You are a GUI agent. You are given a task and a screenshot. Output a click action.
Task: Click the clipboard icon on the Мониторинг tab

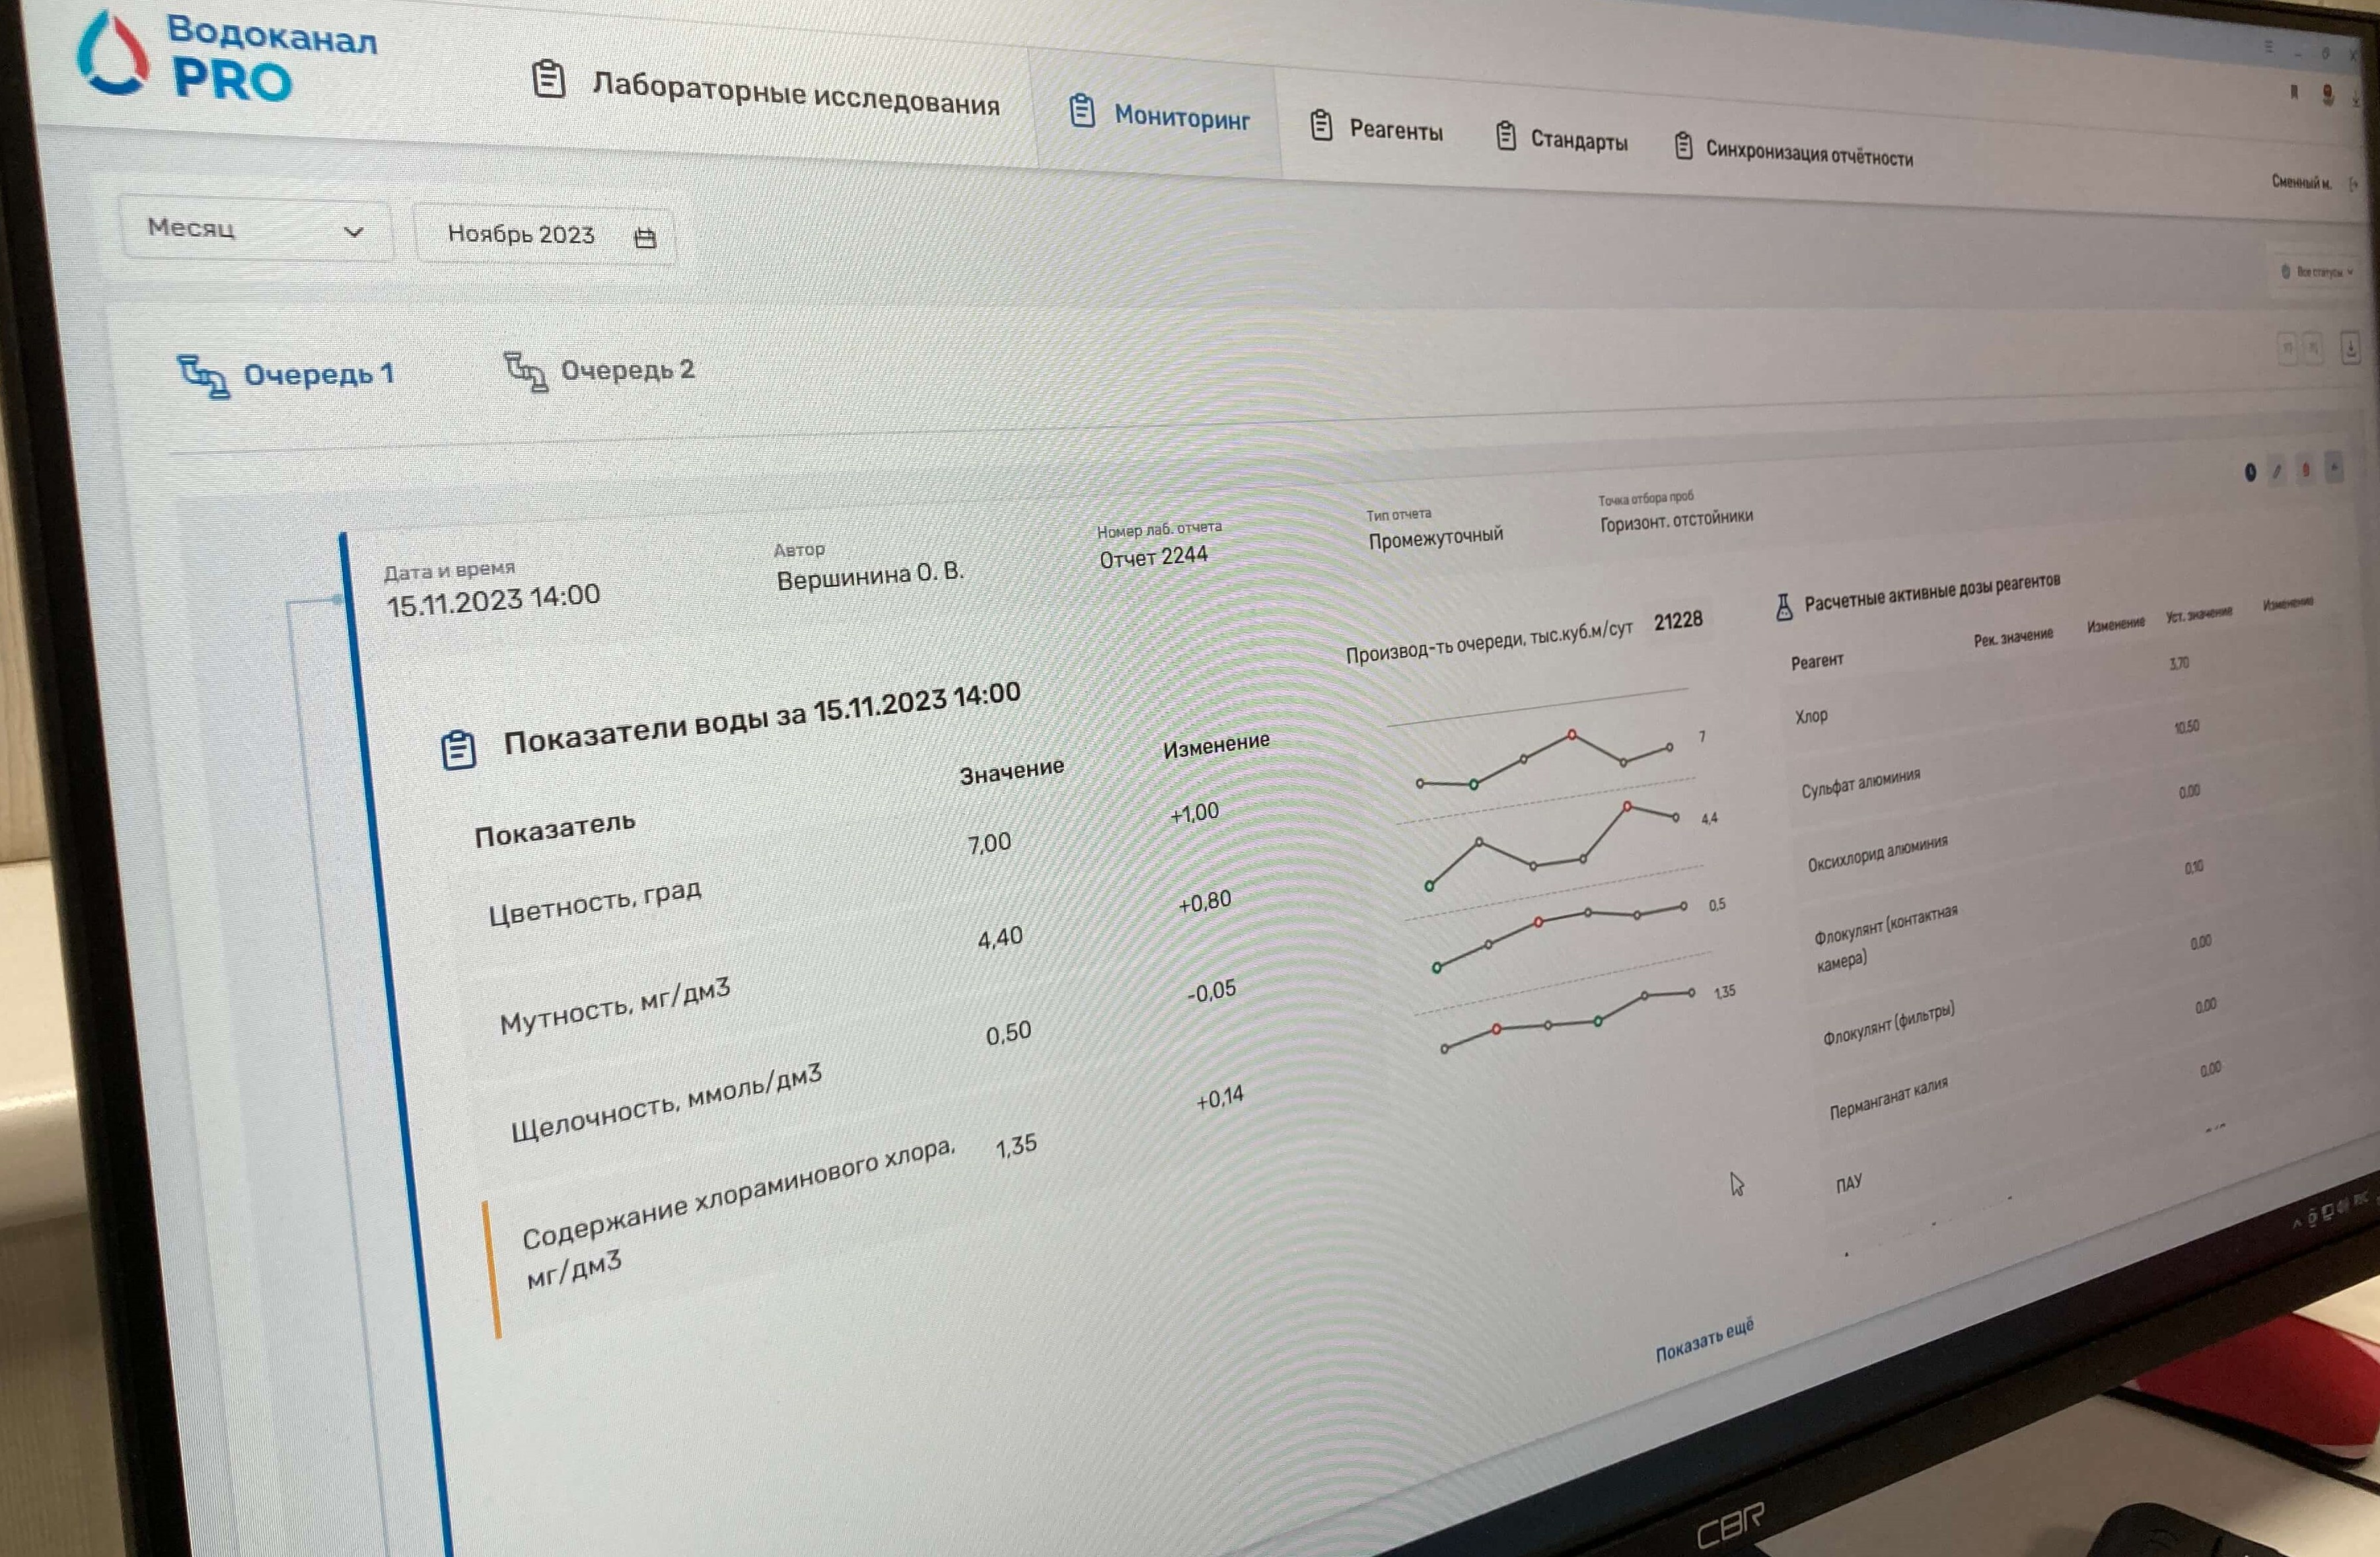click(1081, 110)
